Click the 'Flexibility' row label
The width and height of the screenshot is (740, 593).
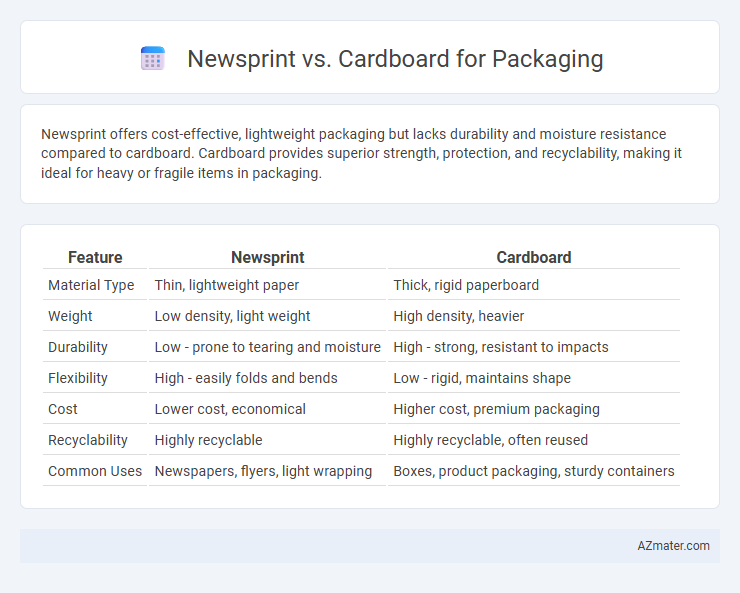[78, 378]
